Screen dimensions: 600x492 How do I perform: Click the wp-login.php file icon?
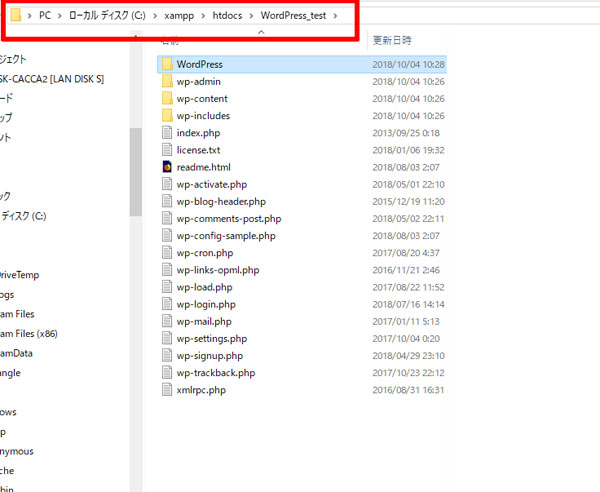pyautogui.click(x=167, y=304)
